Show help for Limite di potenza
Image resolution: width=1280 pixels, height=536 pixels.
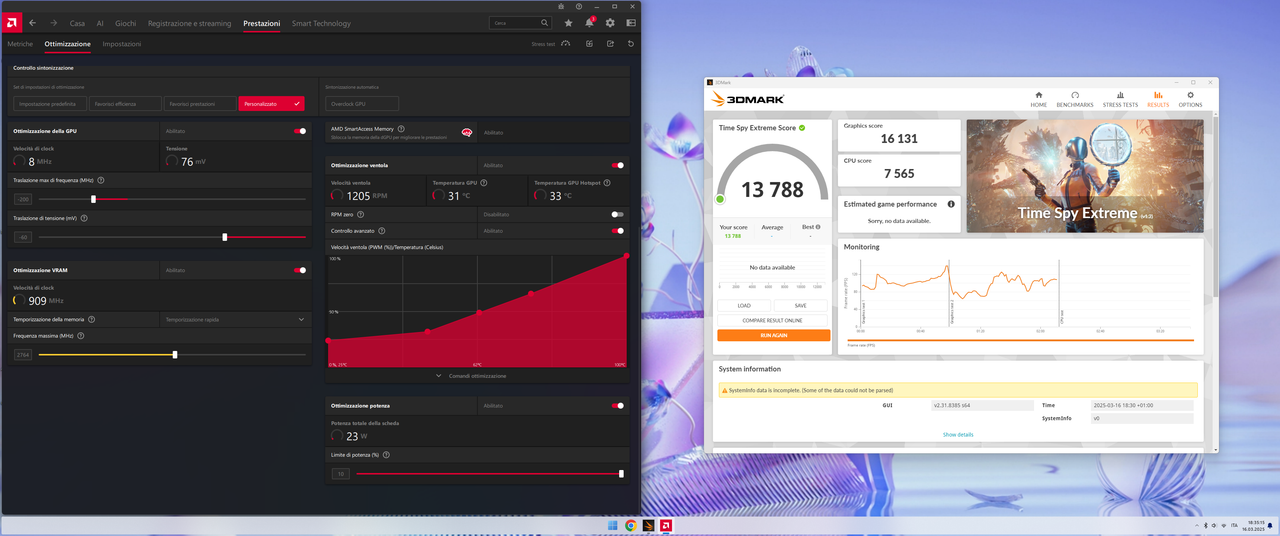(x=386, y=455)
